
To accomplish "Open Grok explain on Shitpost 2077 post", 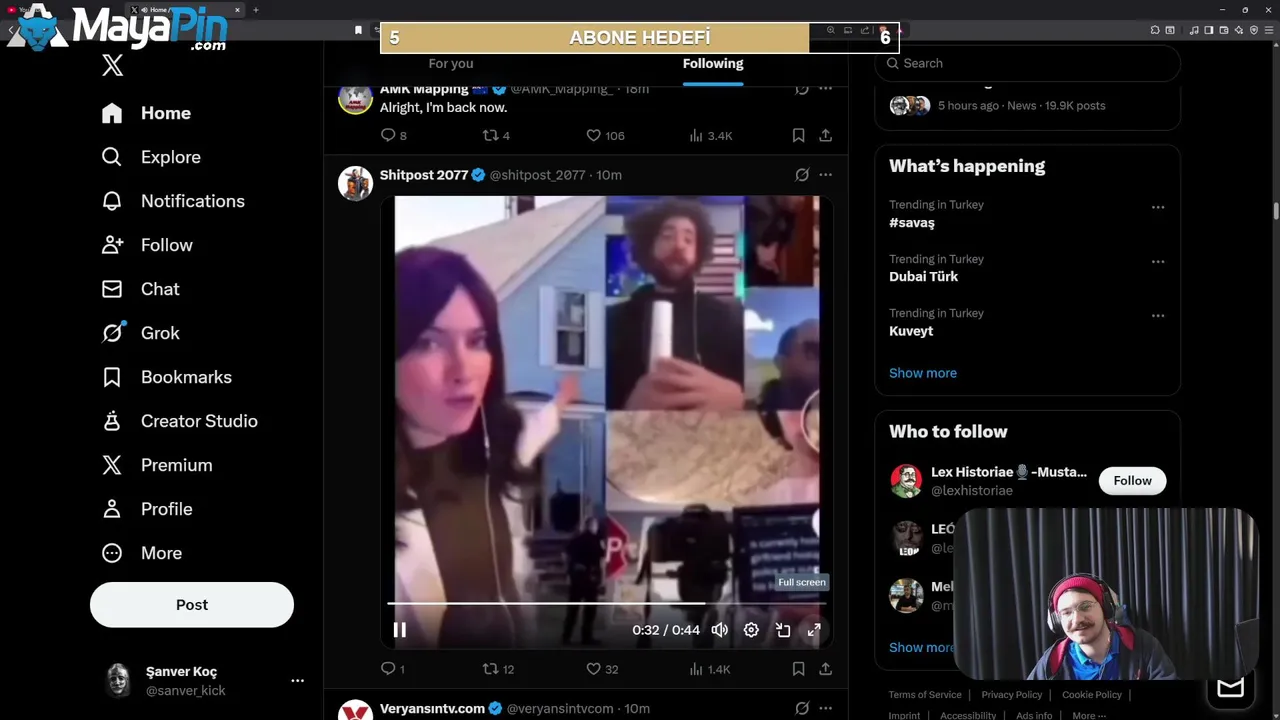I will point(801,175).
